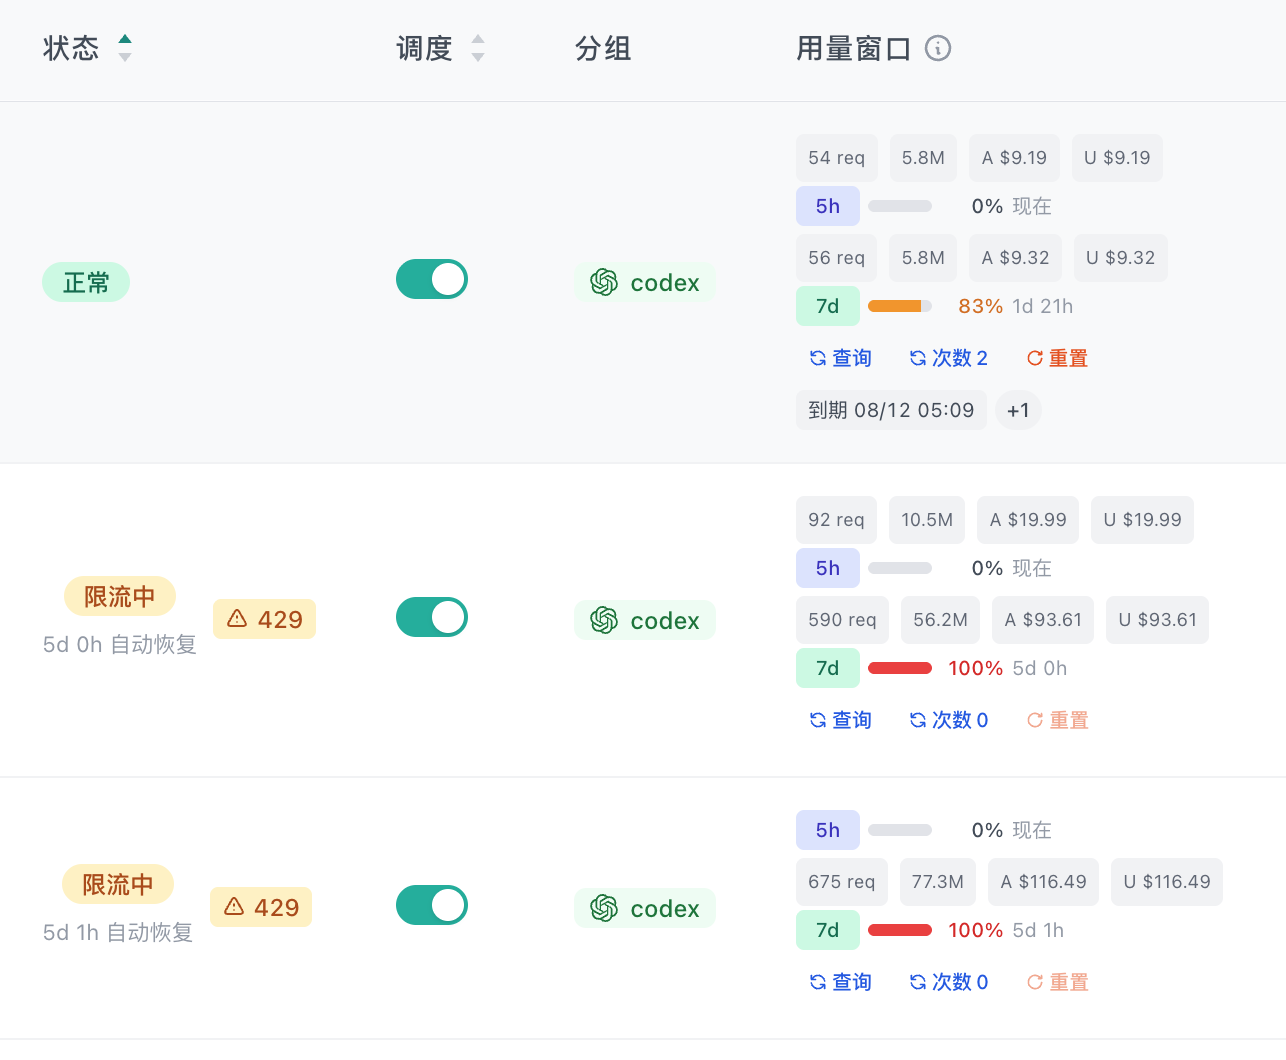1286x1060 pixels.
Task: Click the A $116.49 tag
Action: tap(1043, 882)
